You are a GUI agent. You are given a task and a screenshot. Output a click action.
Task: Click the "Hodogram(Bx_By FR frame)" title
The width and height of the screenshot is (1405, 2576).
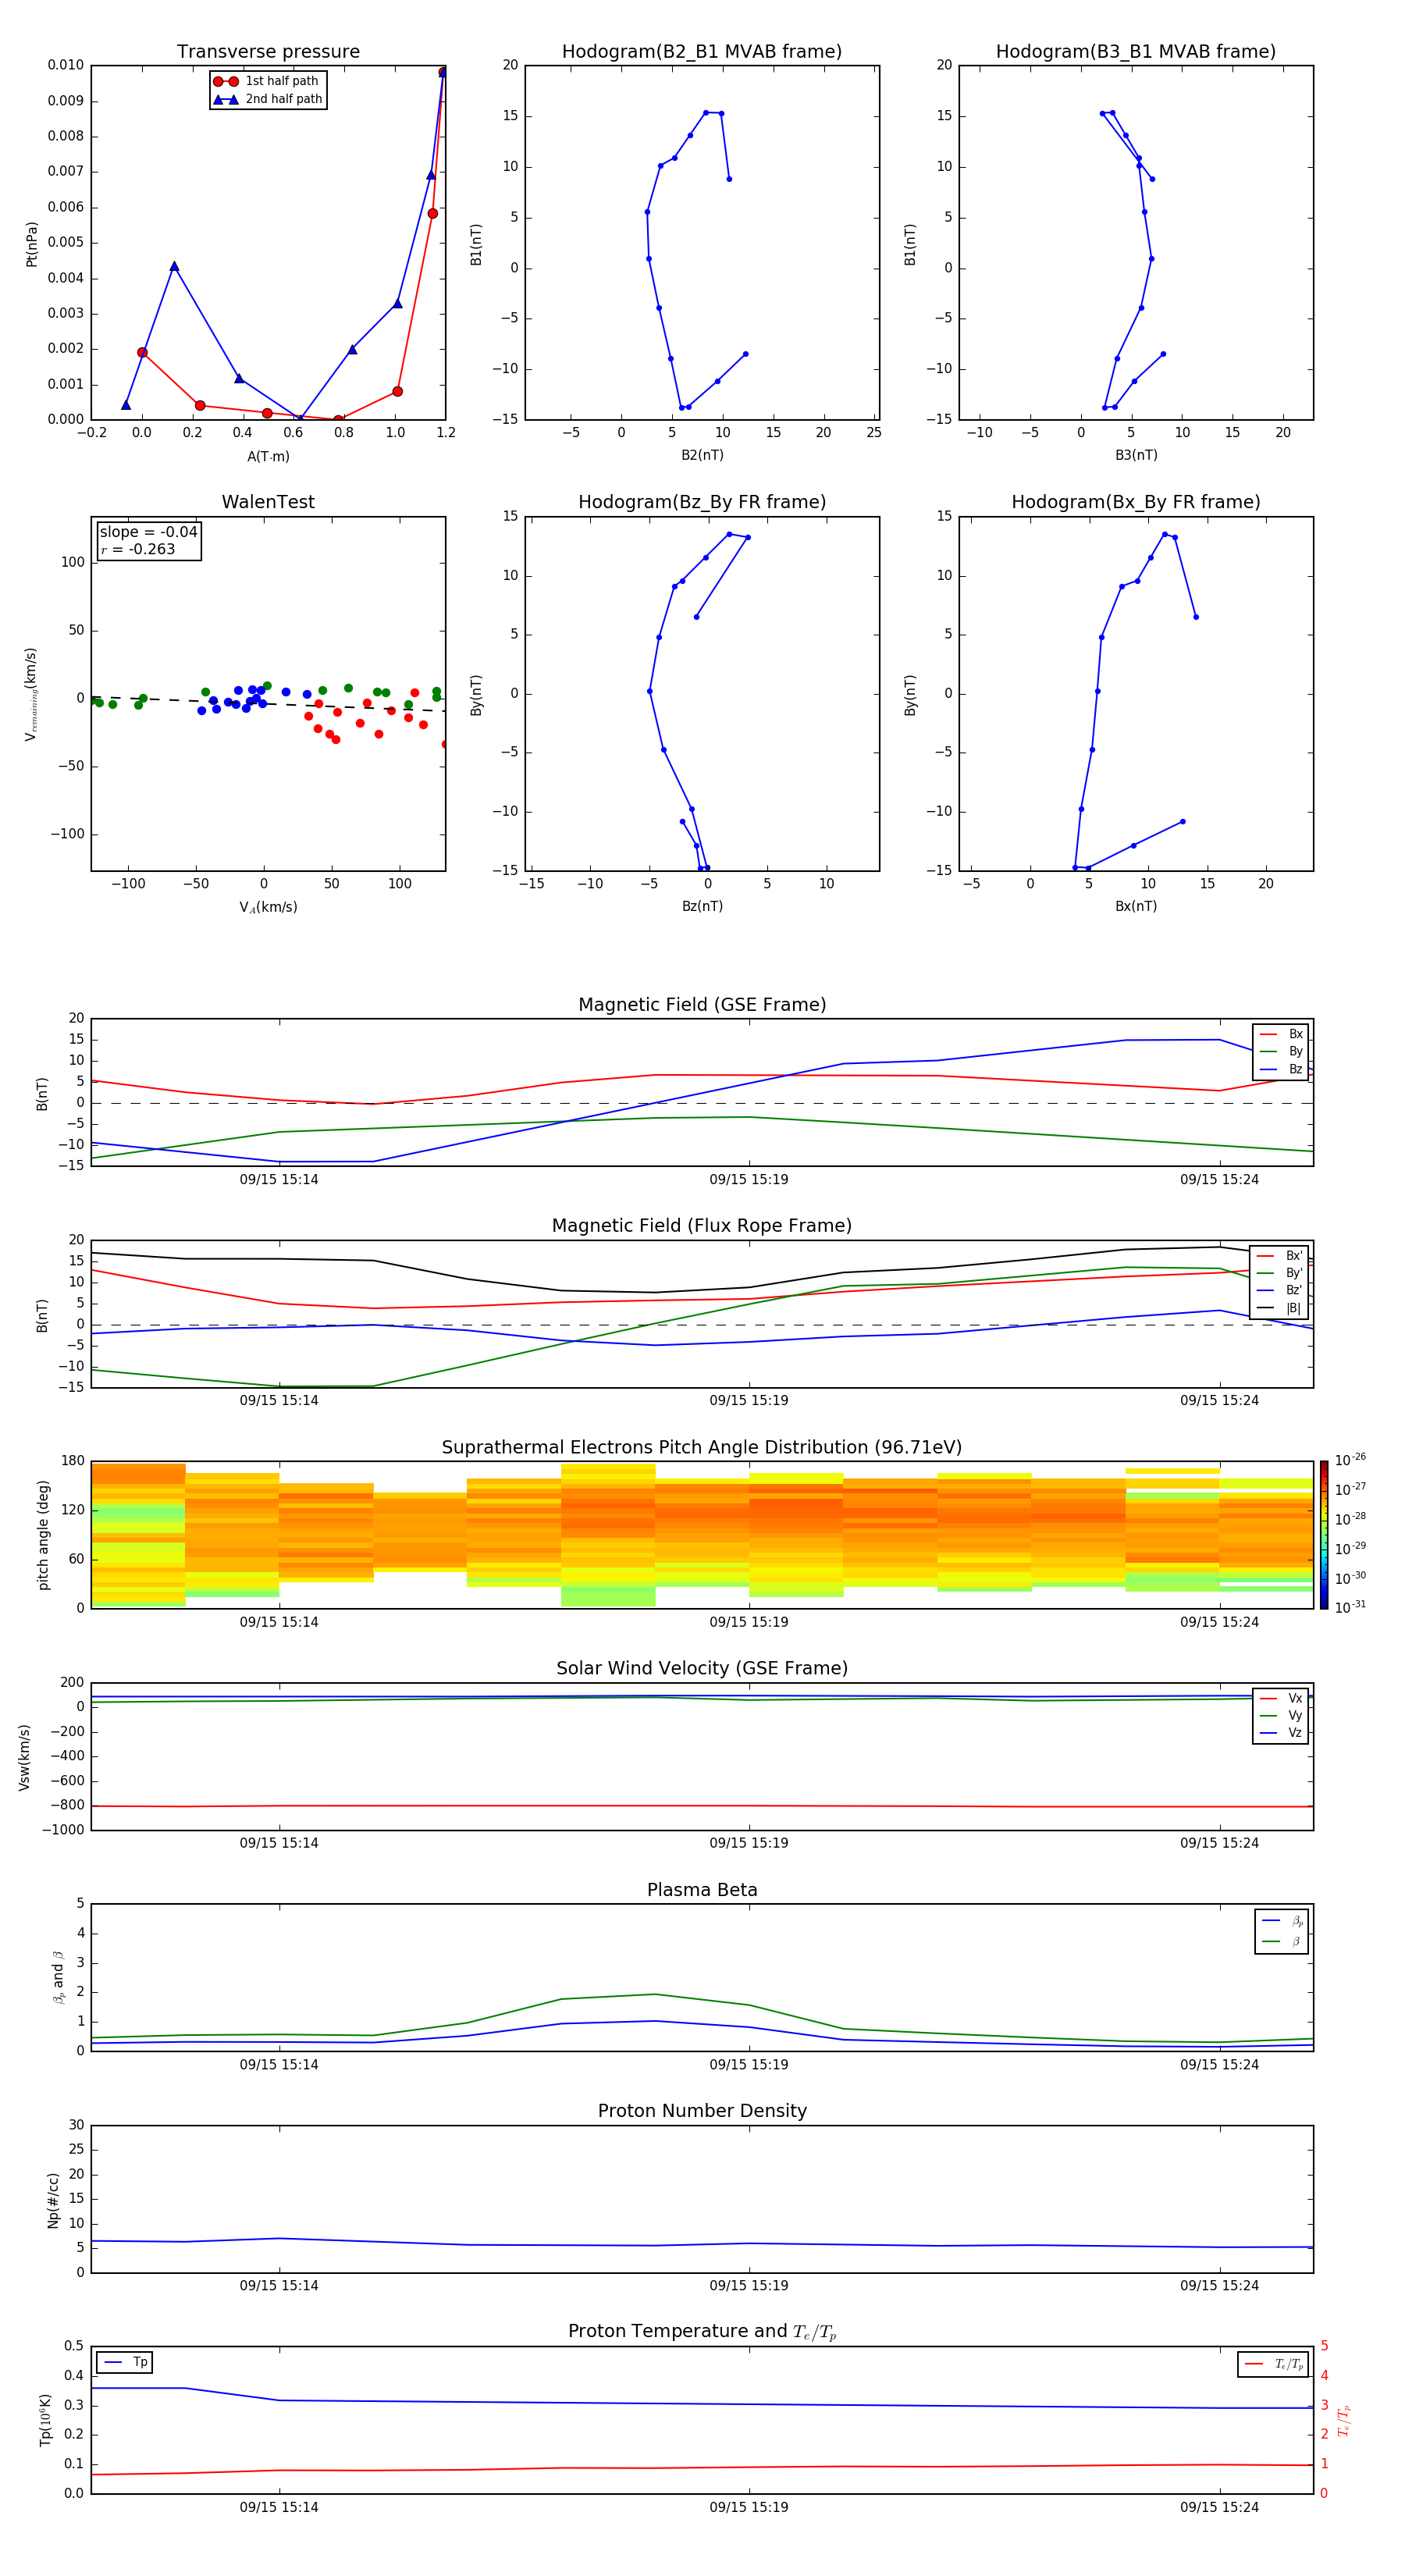point(1136,502)
